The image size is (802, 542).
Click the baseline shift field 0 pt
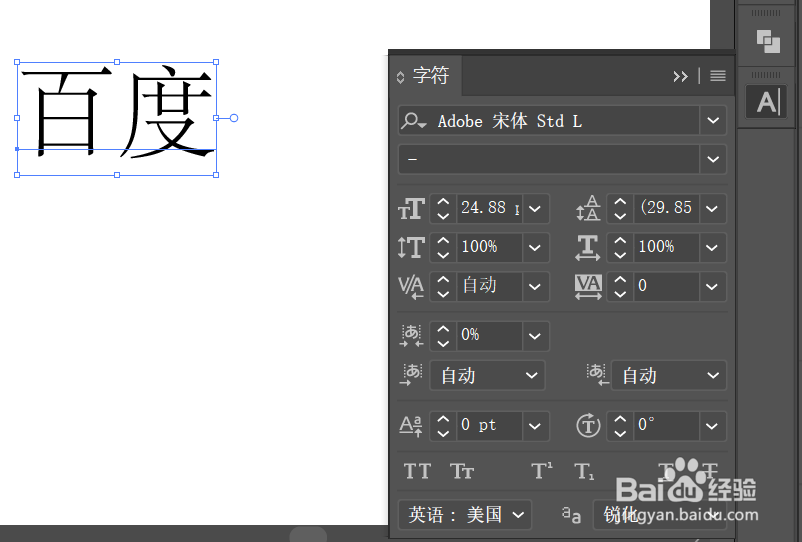(489, 426)
